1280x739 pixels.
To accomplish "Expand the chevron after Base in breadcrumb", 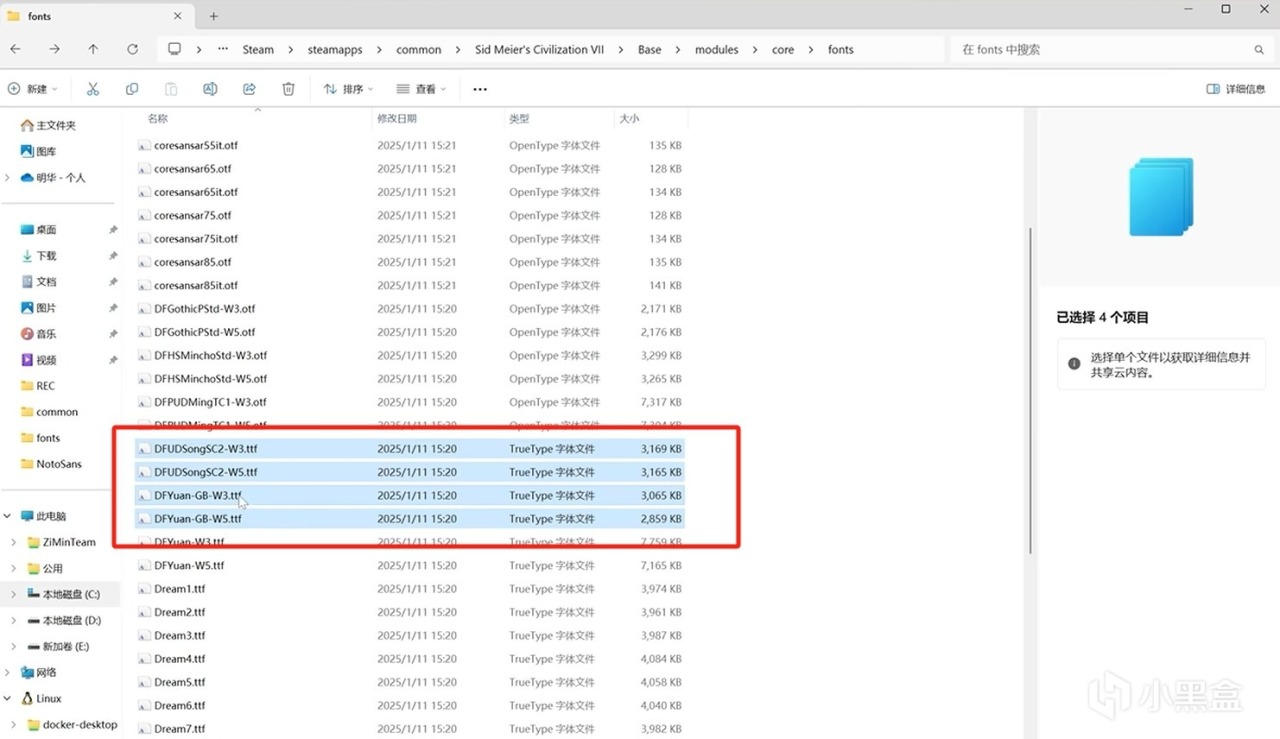I will point(678,49).
